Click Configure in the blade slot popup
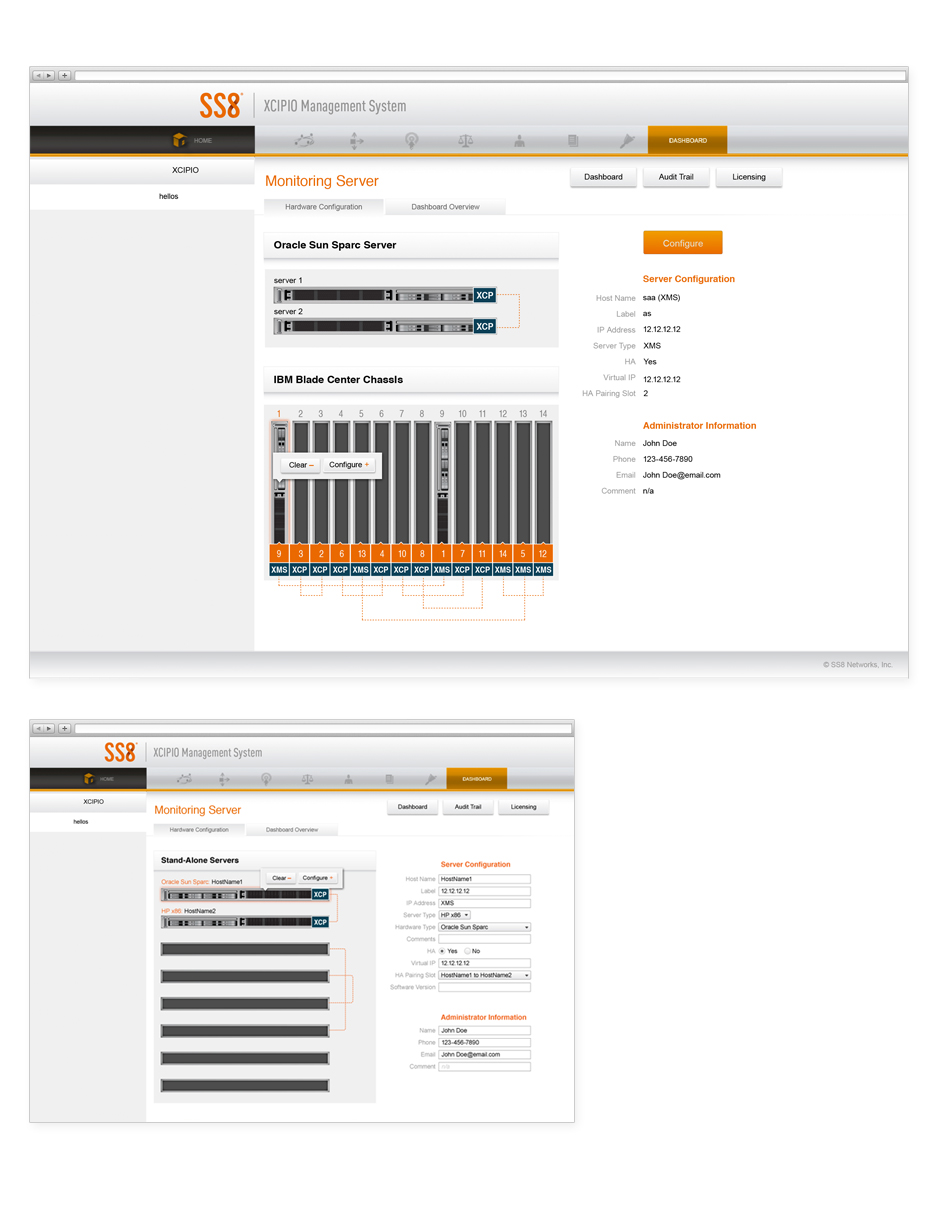The width and height of the screenshot is (939, 1206). 349,465
